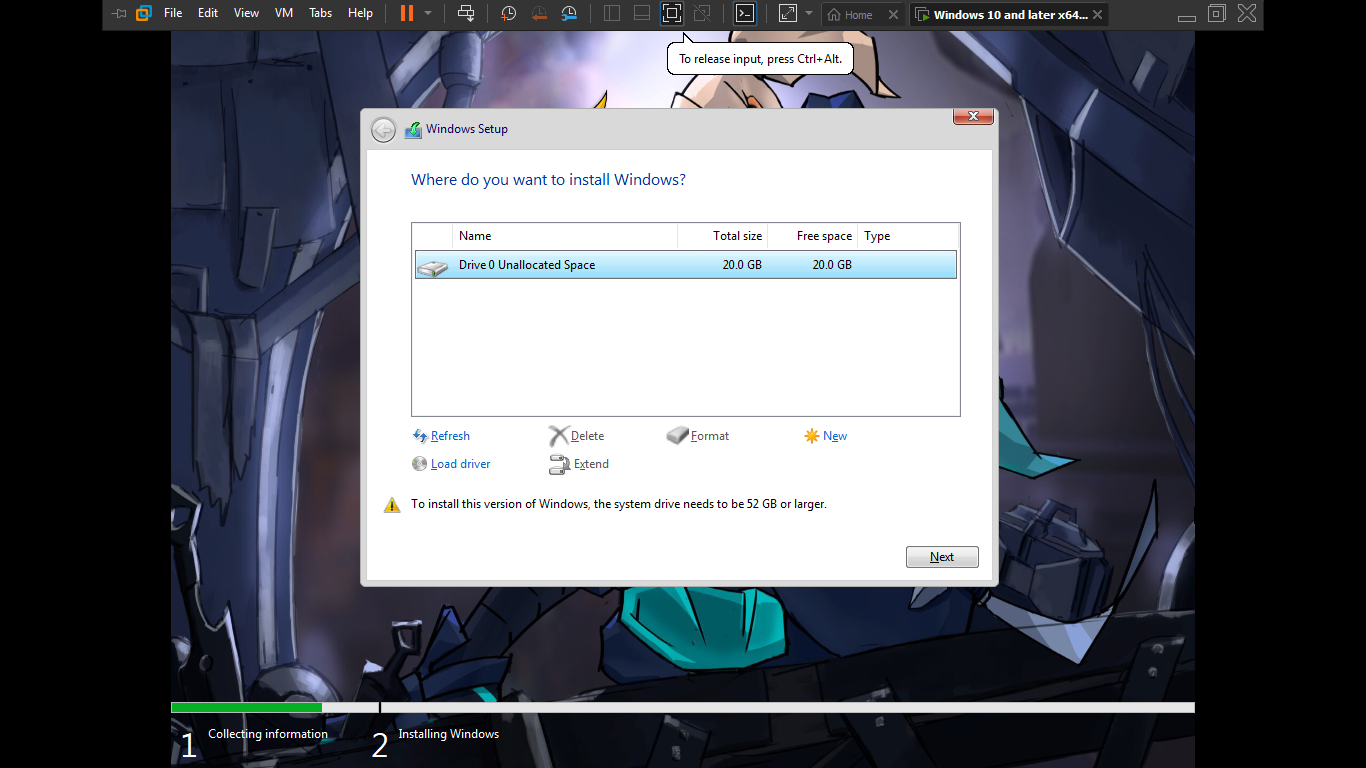Send Ctrl+Alt+Del to the virtual machine

(466, 14)
